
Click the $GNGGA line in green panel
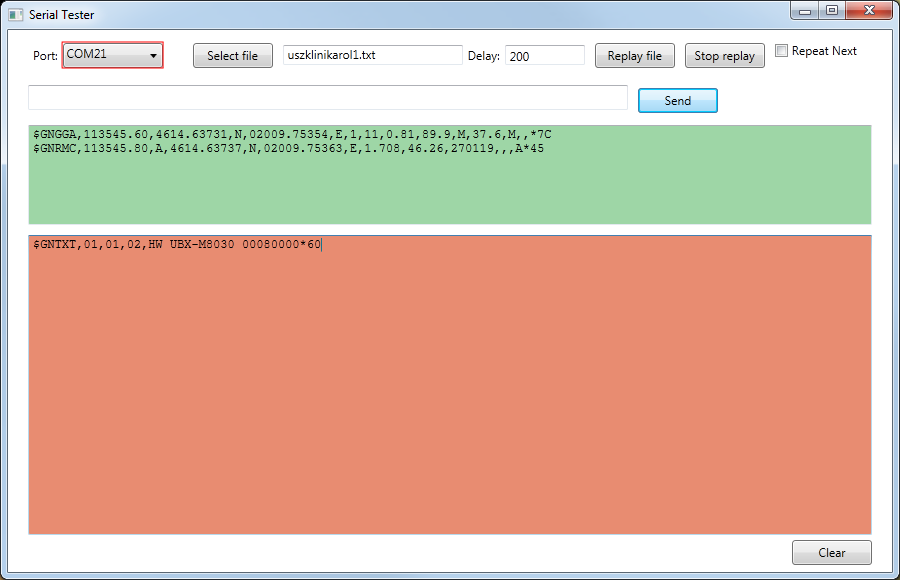click(292, 134)
